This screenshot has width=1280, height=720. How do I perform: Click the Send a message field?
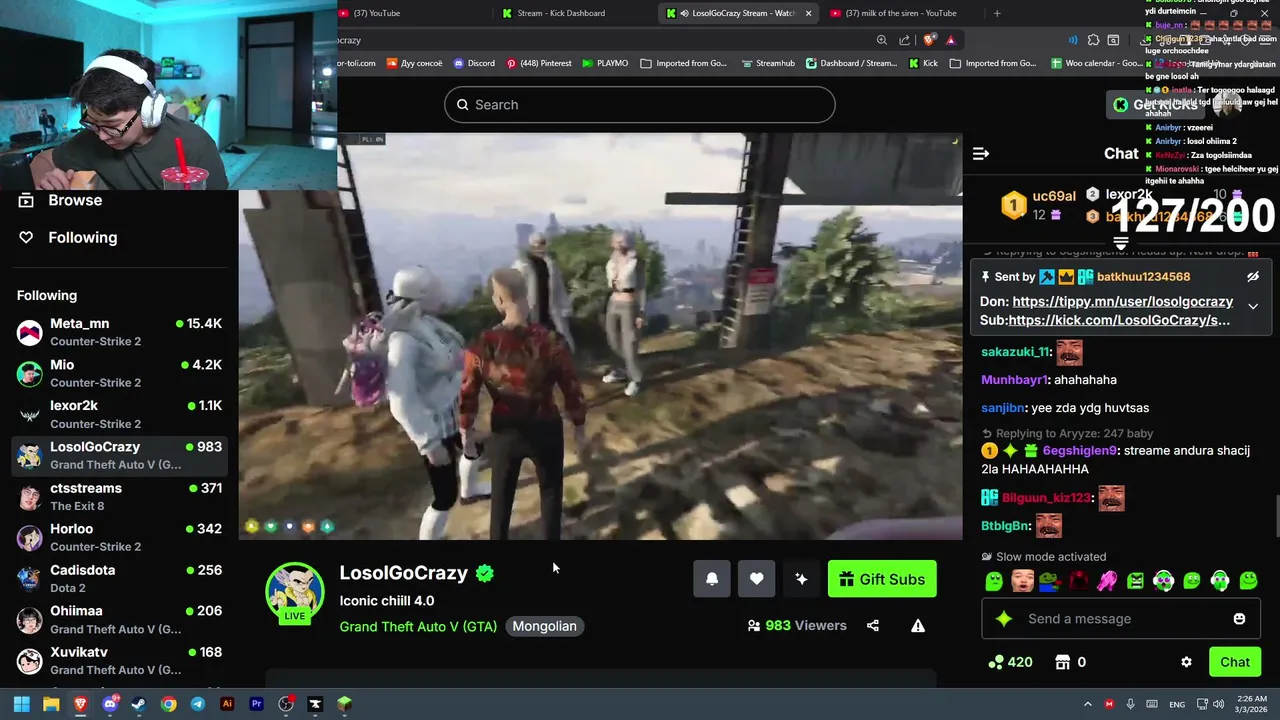[1120, 619]
